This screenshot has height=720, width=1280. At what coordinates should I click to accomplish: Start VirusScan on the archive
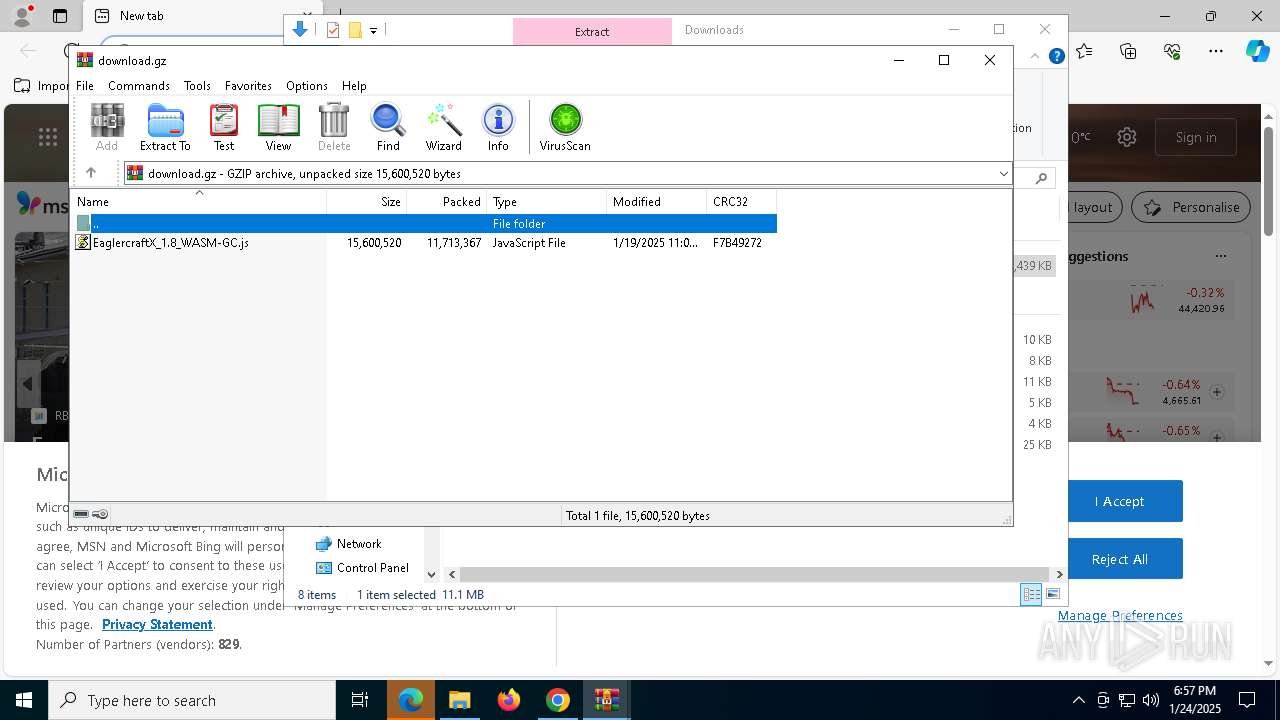[565, 127]
